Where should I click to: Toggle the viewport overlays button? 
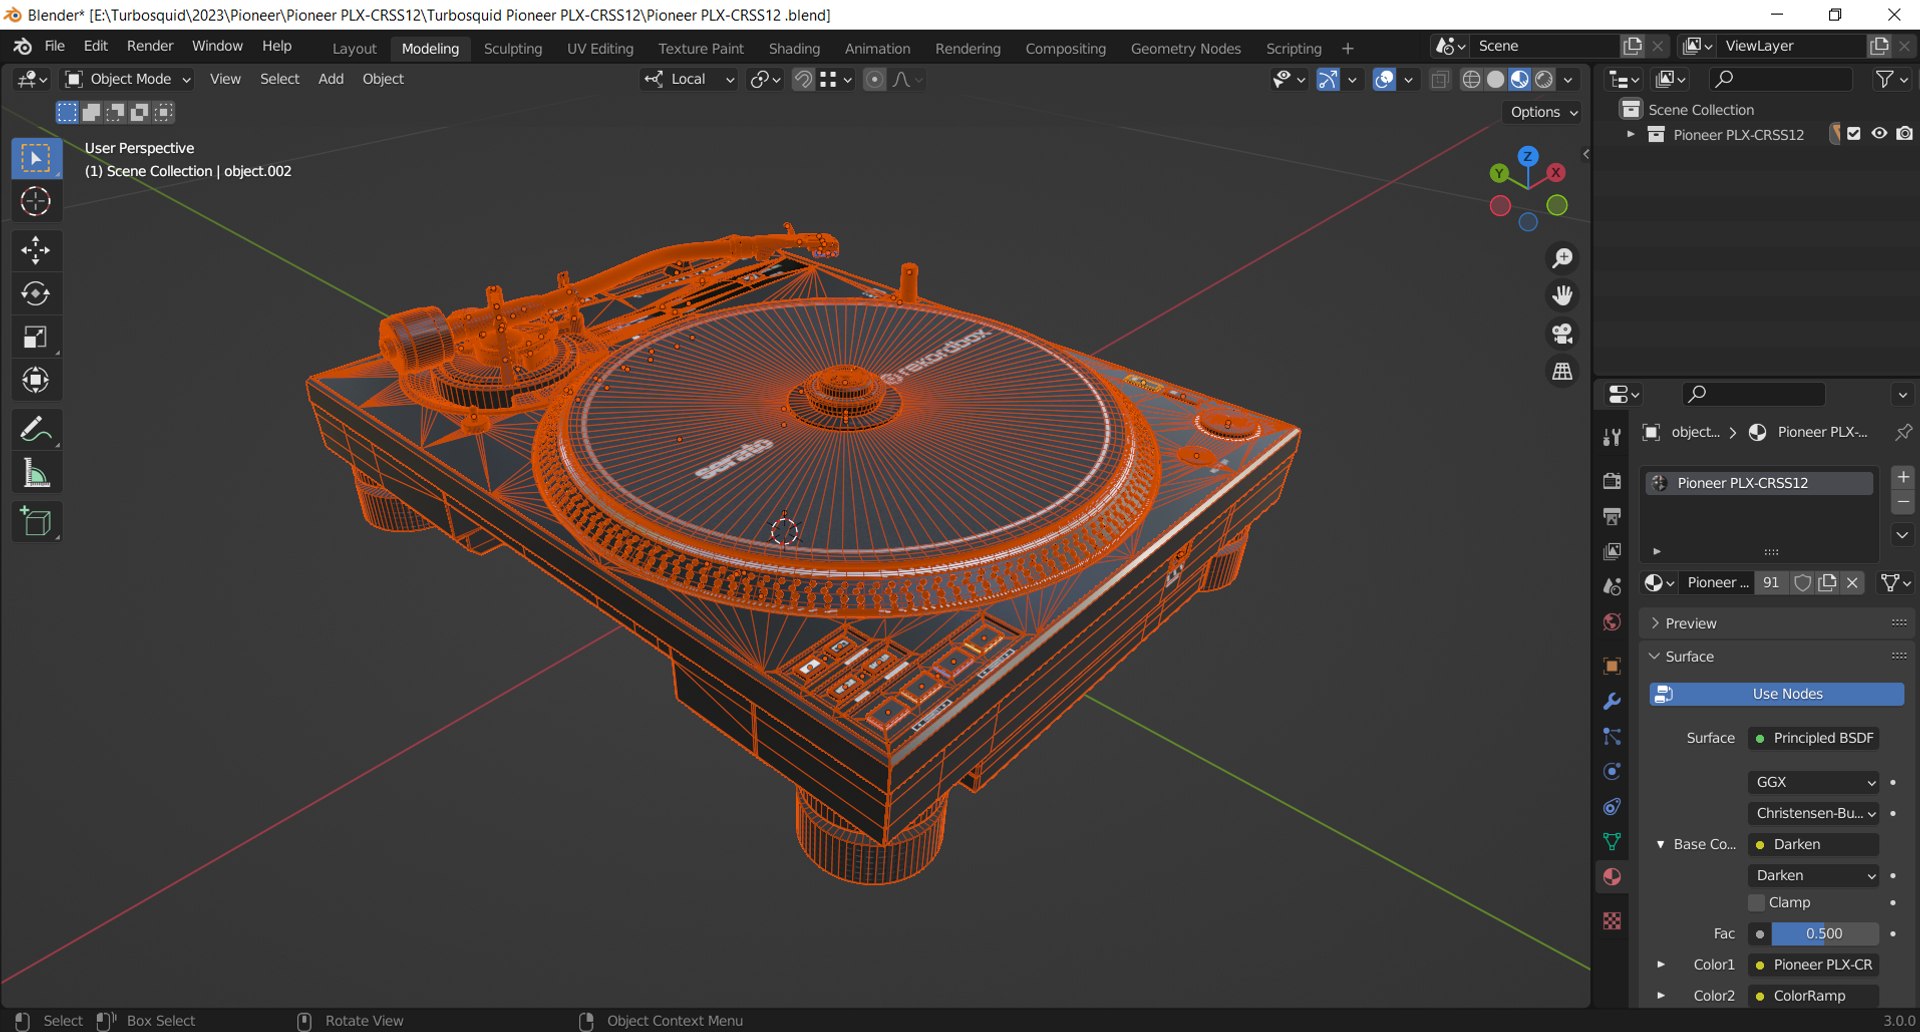[1384, 79]
